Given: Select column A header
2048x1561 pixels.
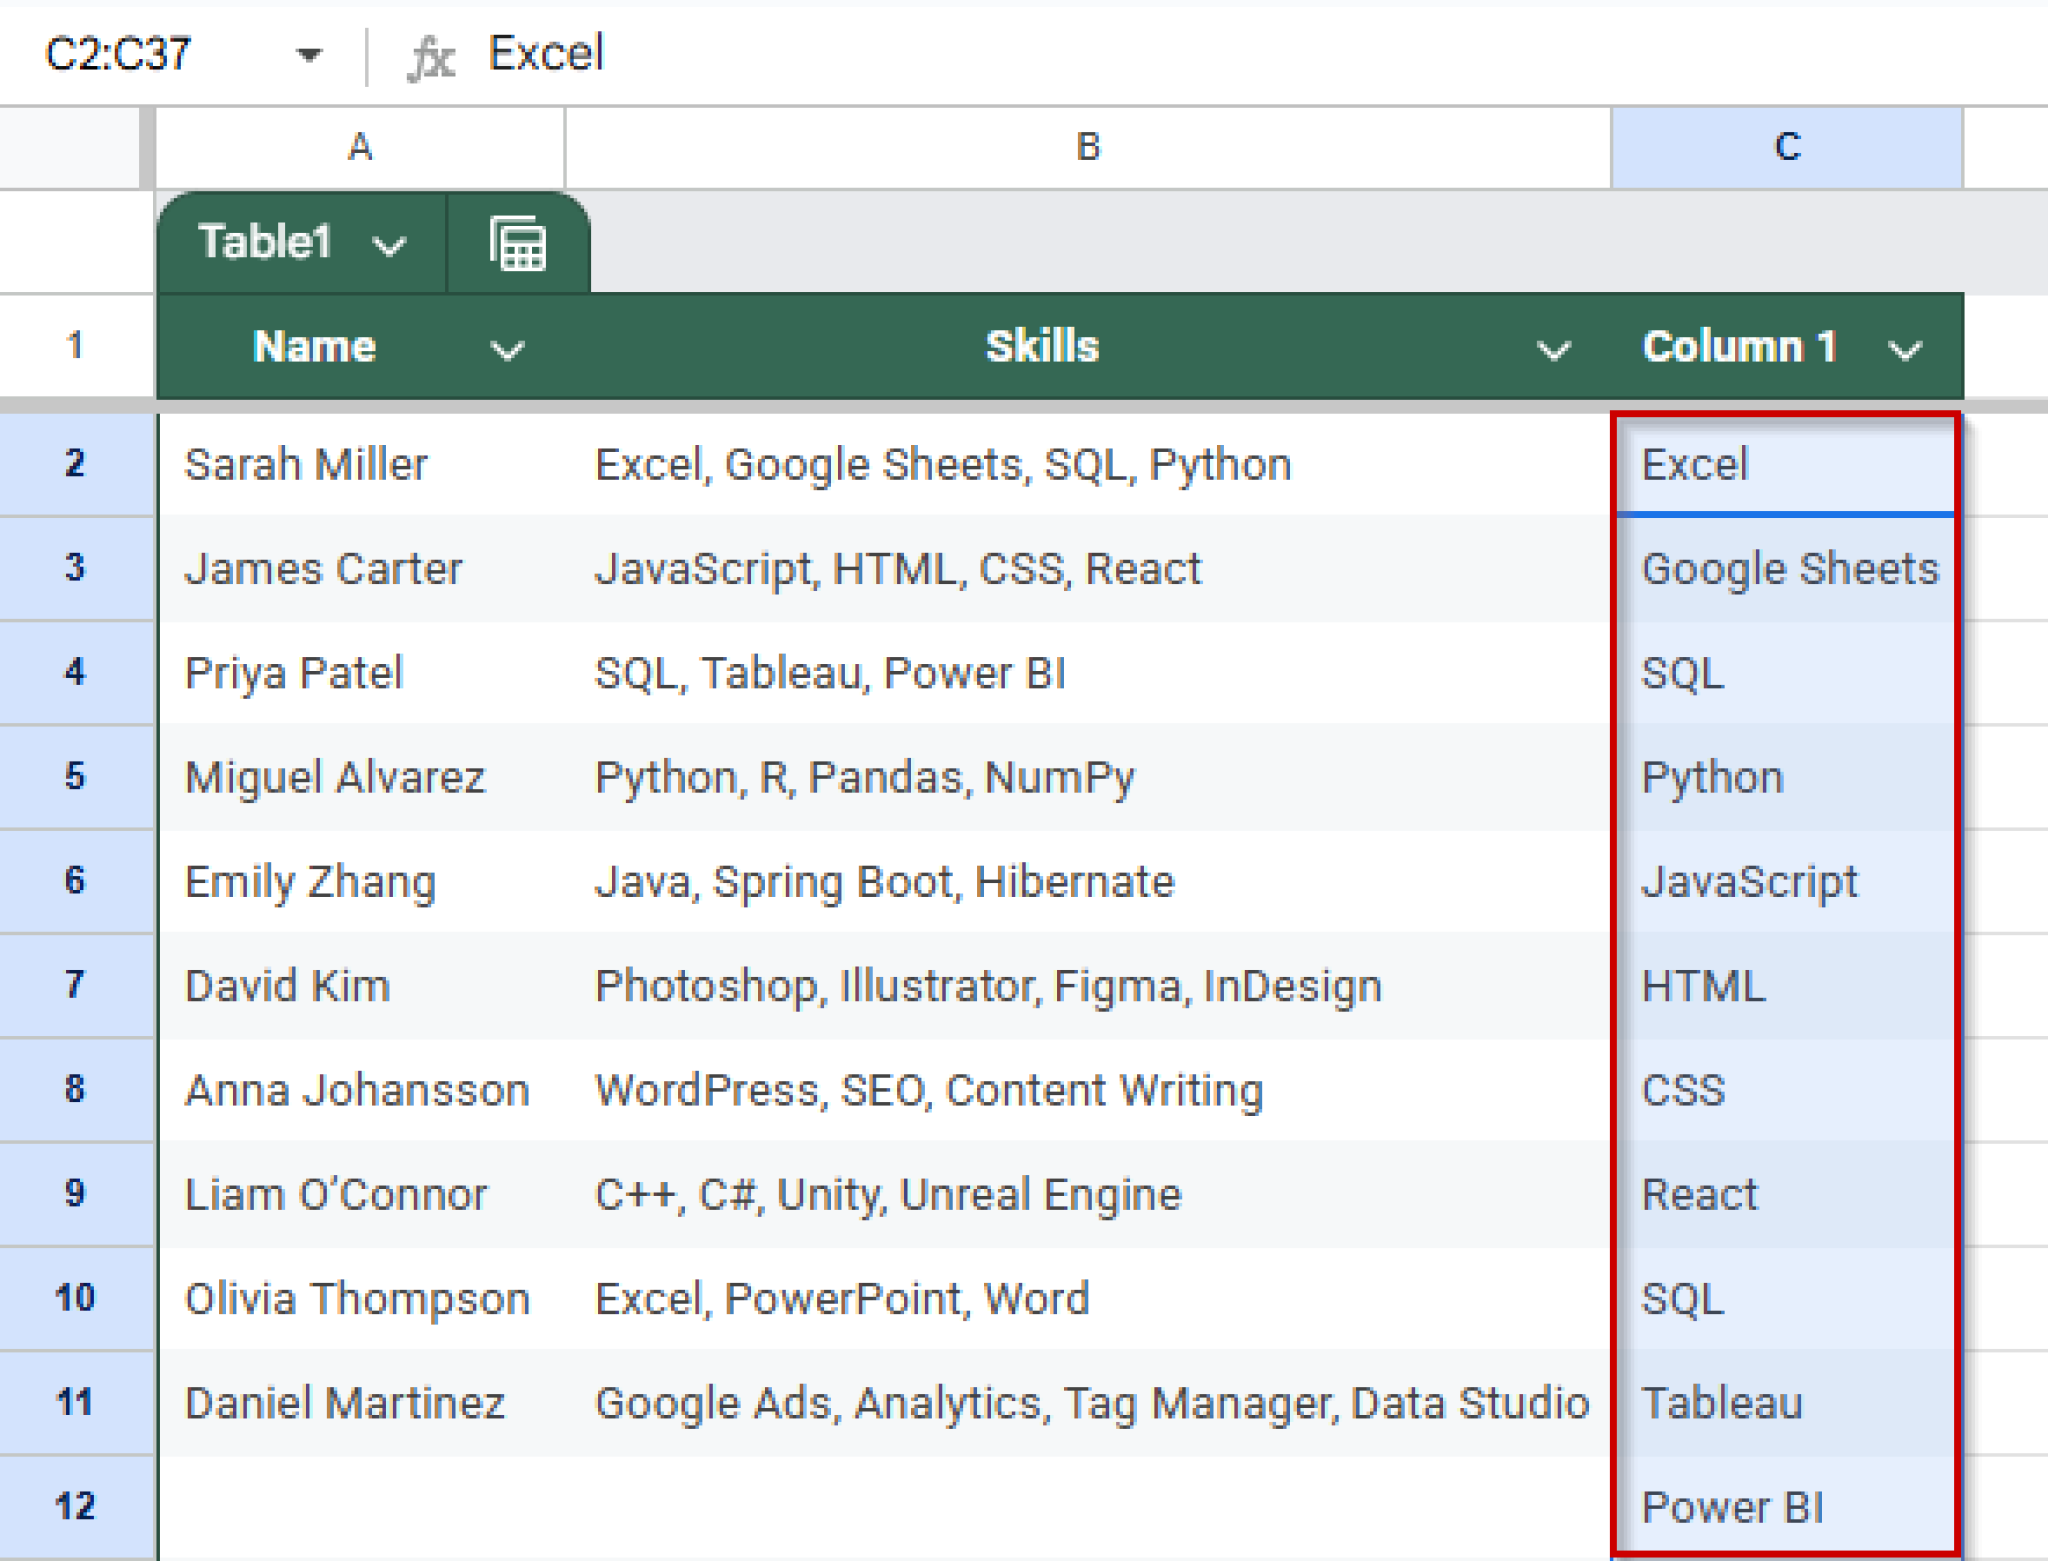Looking at the screenshot, I should (360, 146).
